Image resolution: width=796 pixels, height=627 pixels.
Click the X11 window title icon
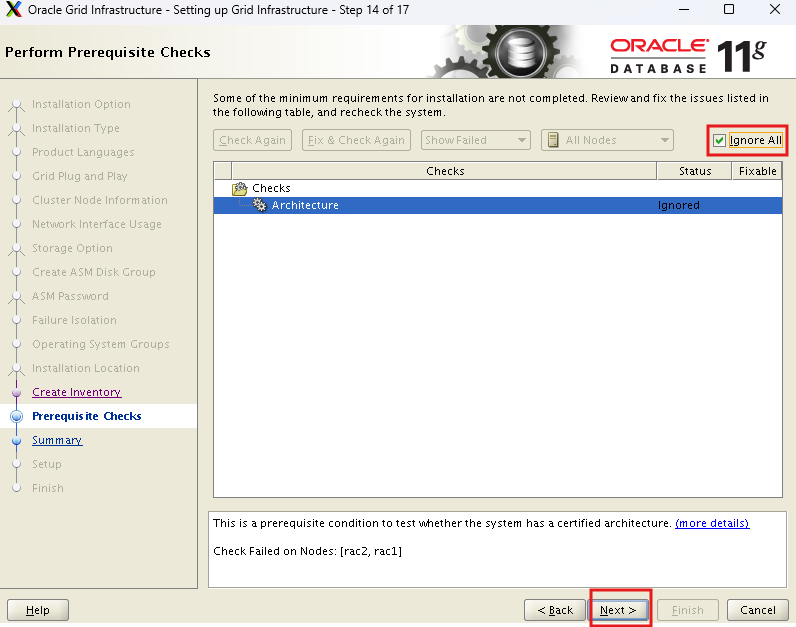pyautogui.click(x=14, y=10)
